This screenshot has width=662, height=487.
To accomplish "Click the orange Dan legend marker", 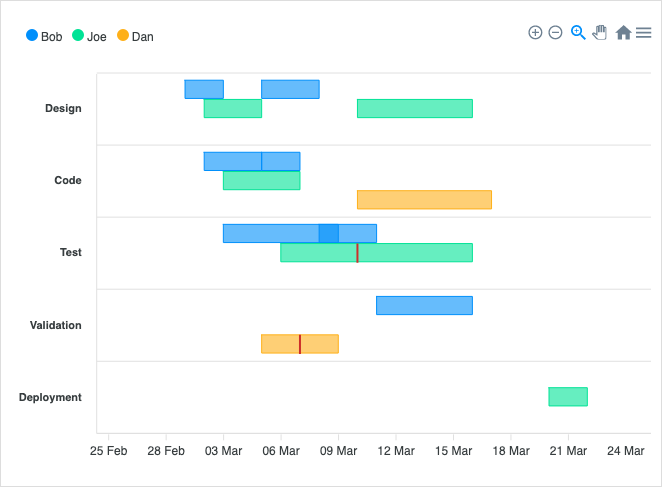I will point(123,36).
